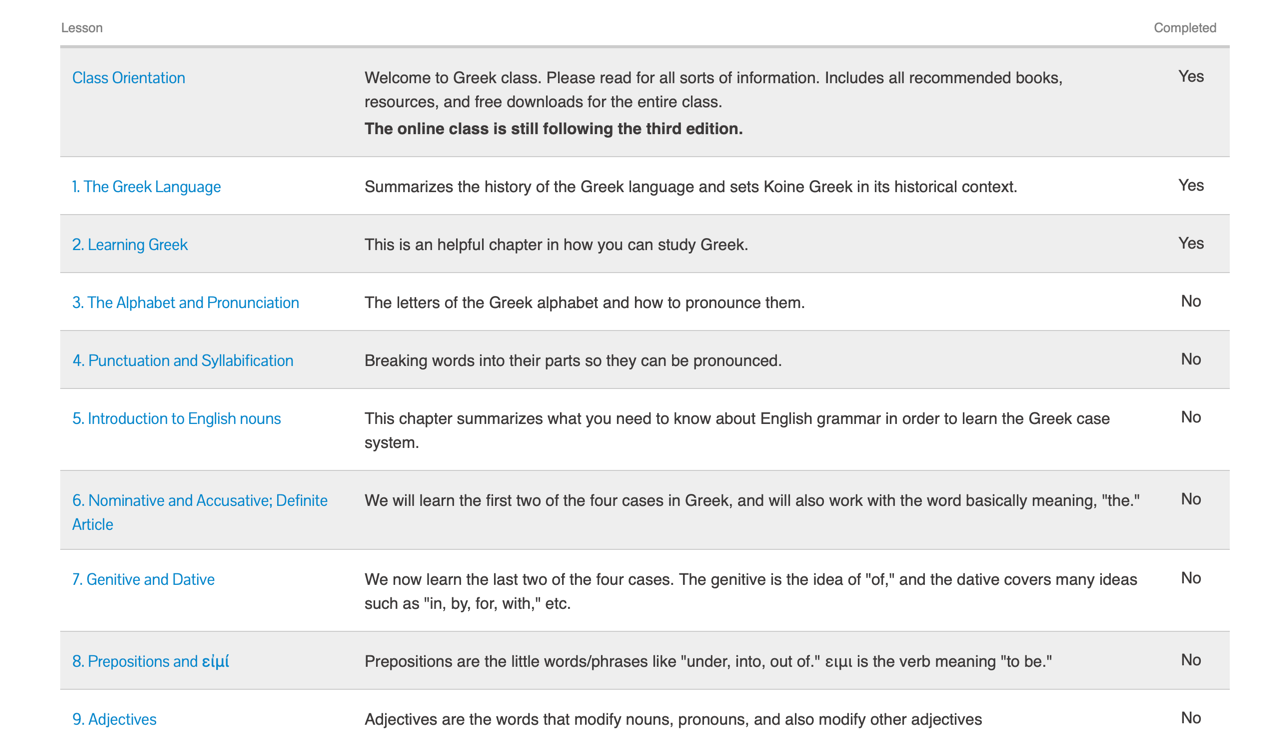Click the Koine Greek history description text
The image size is (1280, 740).
click(690, 187)
